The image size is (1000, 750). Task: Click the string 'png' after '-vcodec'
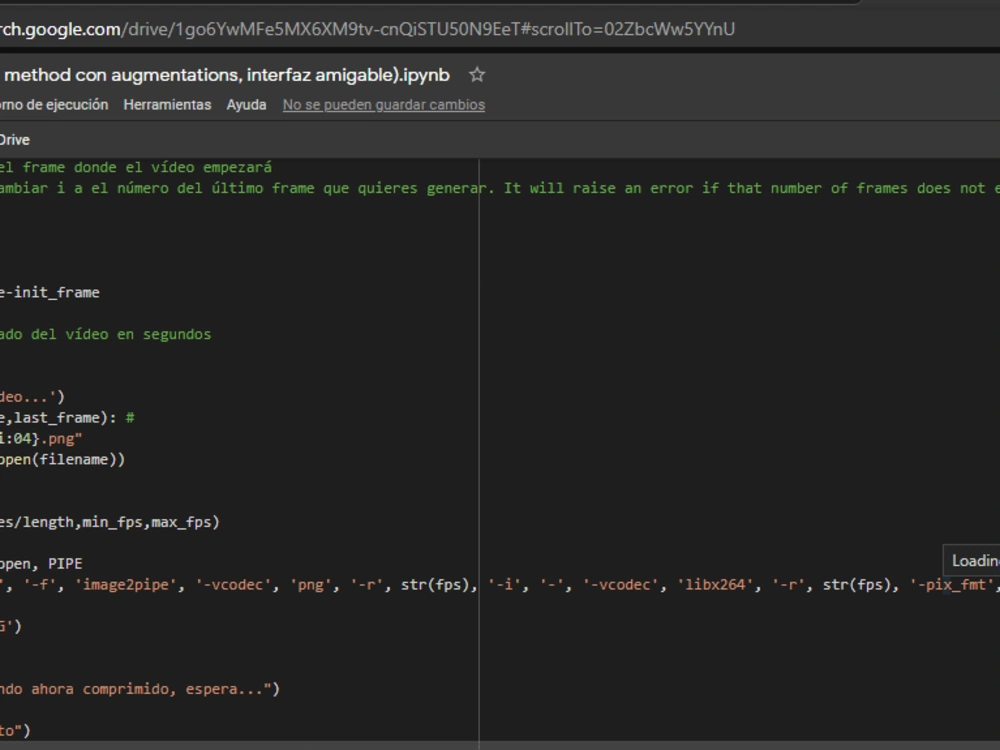coord(311,585)
